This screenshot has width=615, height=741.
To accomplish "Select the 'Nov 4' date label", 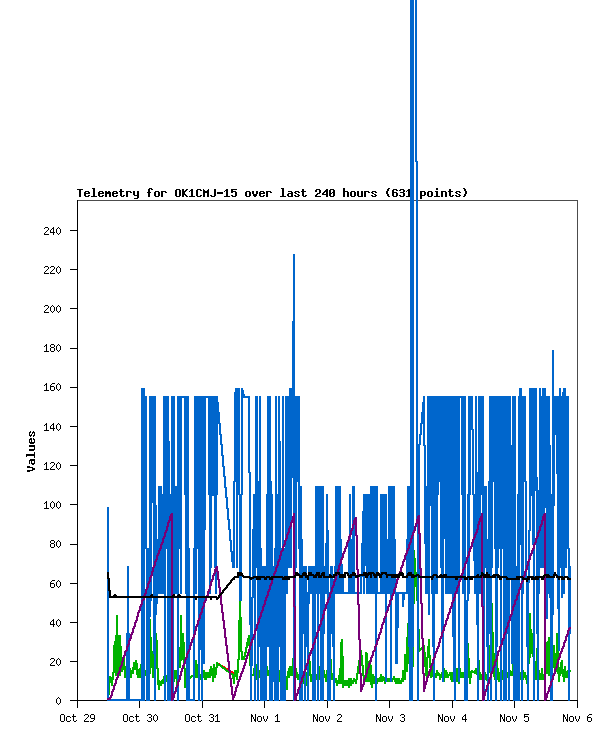I will click(452, 718).
